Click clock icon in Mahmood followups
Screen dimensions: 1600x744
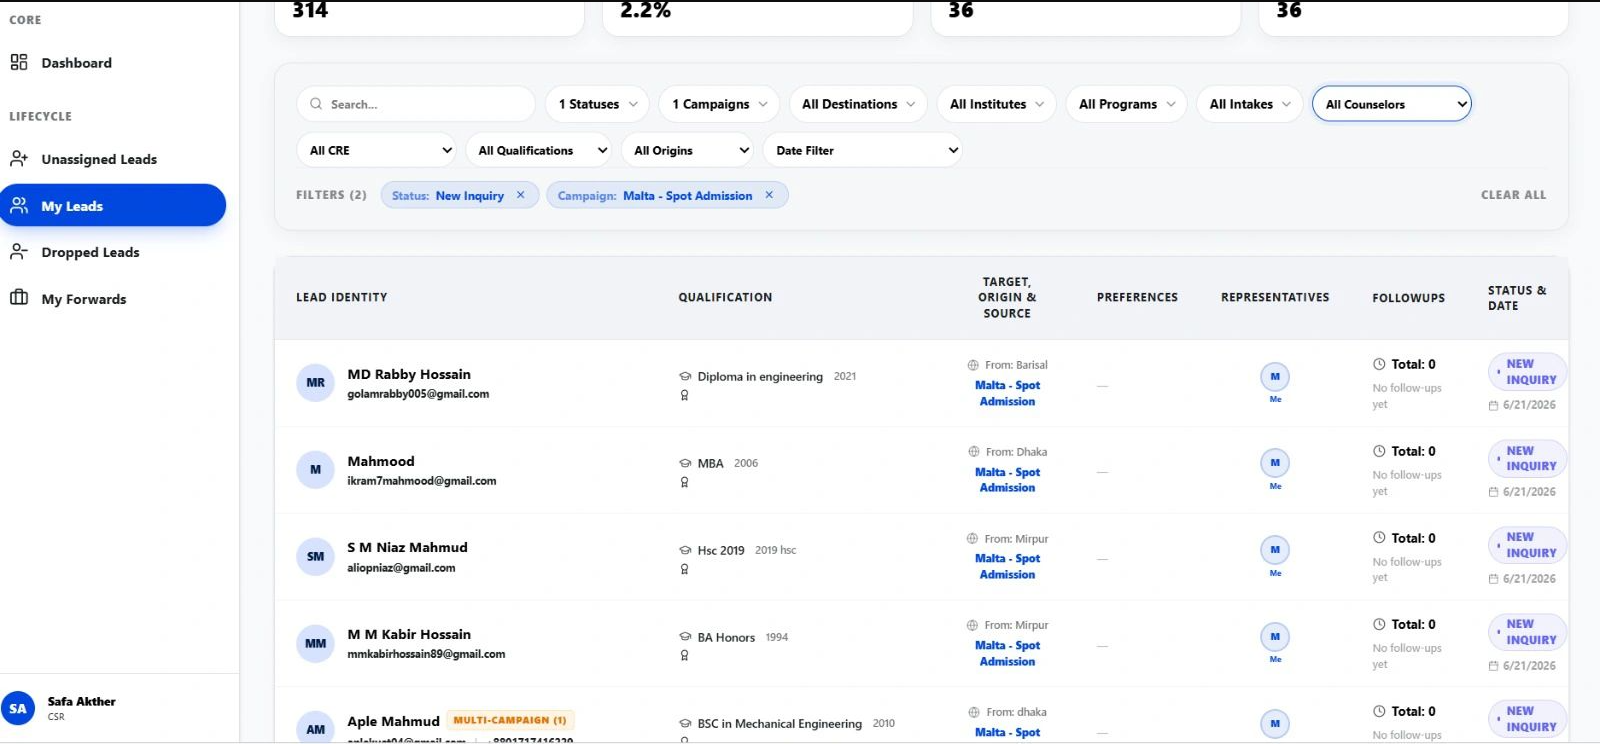coord(1379,451)
